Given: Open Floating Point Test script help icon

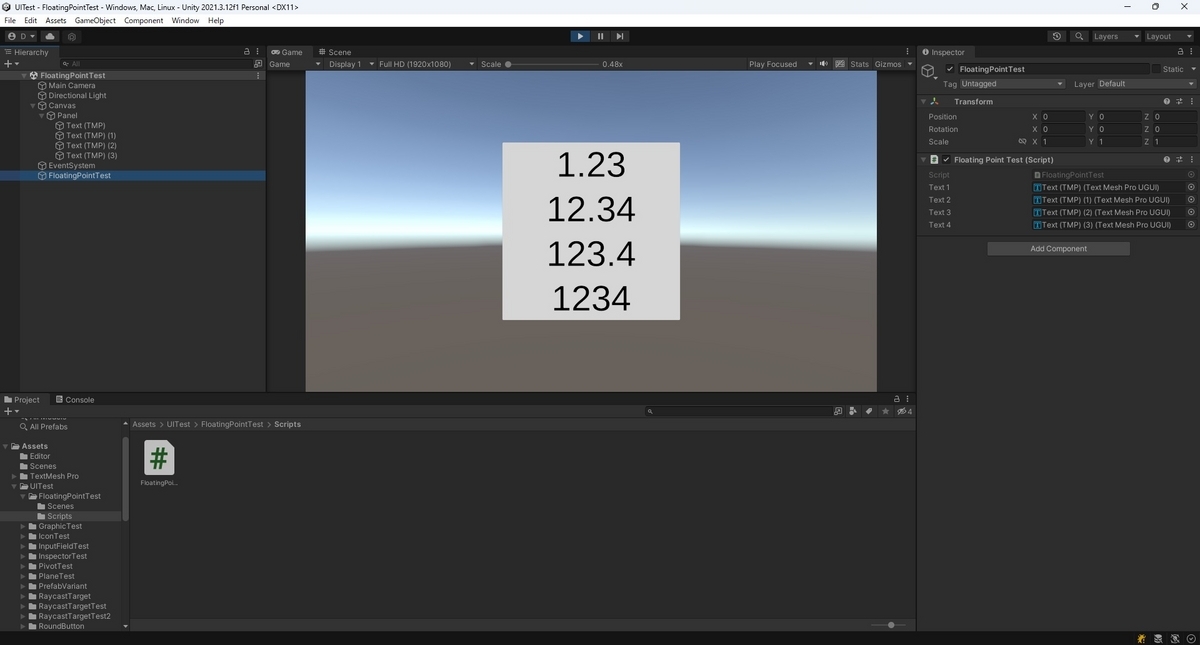Looking at the screenshot, I should click(x=1166, y=160).
